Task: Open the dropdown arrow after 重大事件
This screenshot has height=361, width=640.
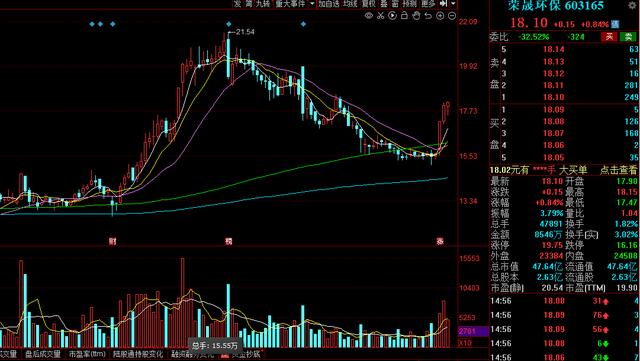Action: pos(312,4)
